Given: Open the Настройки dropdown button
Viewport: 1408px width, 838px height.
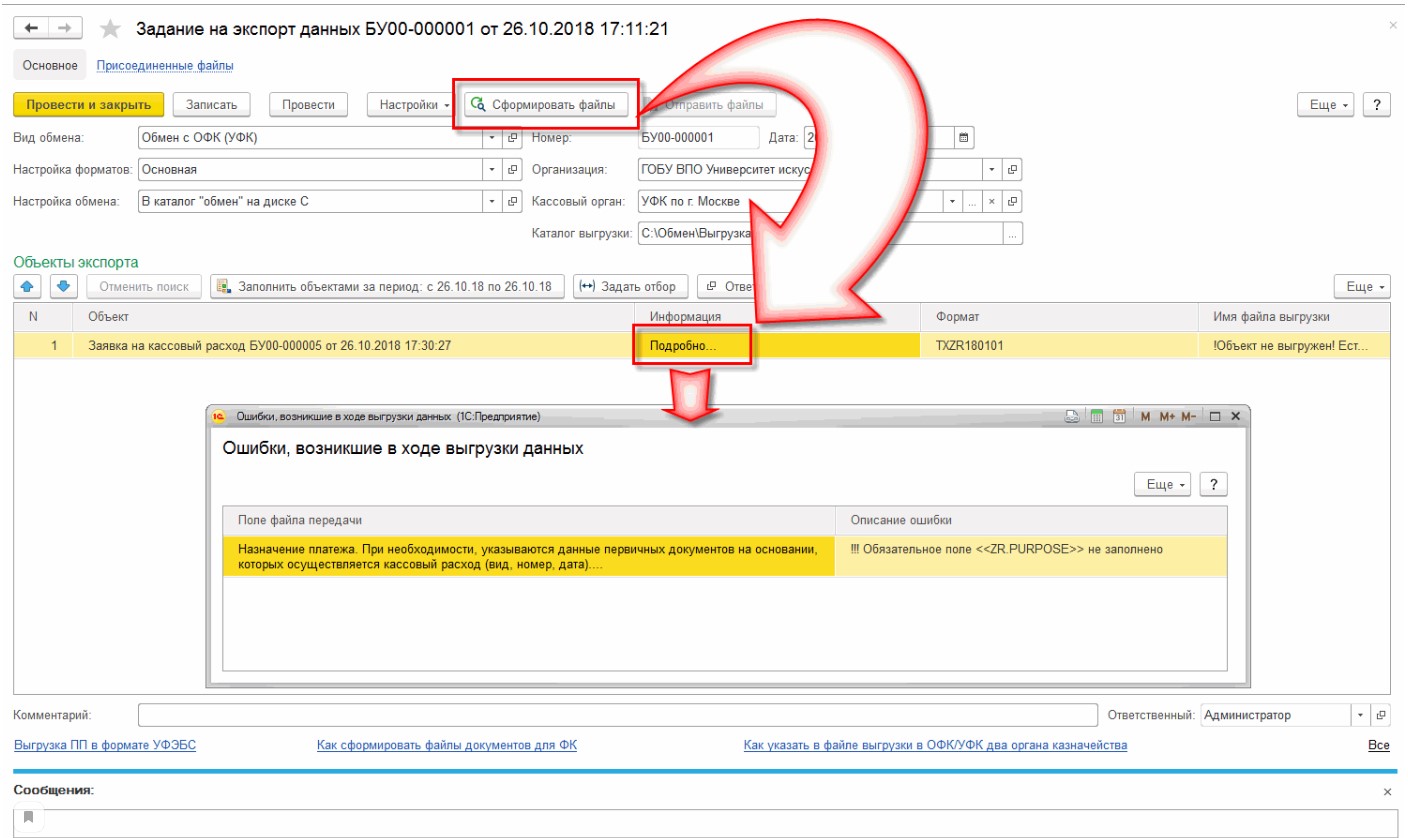Looking at the screenshot, I should [x=415, y=104].
